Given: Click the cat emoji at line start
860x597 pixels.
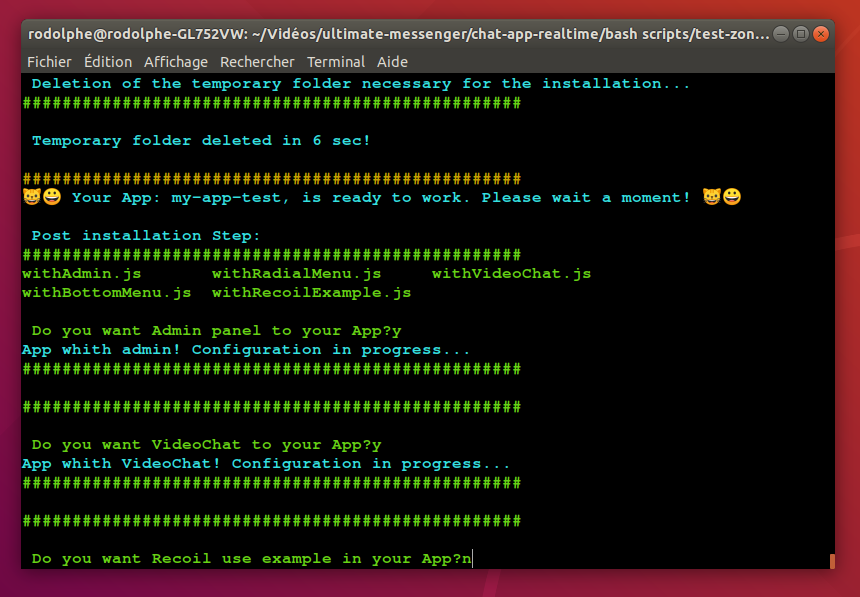Looking at the screenshot, I should coord(31,198).
